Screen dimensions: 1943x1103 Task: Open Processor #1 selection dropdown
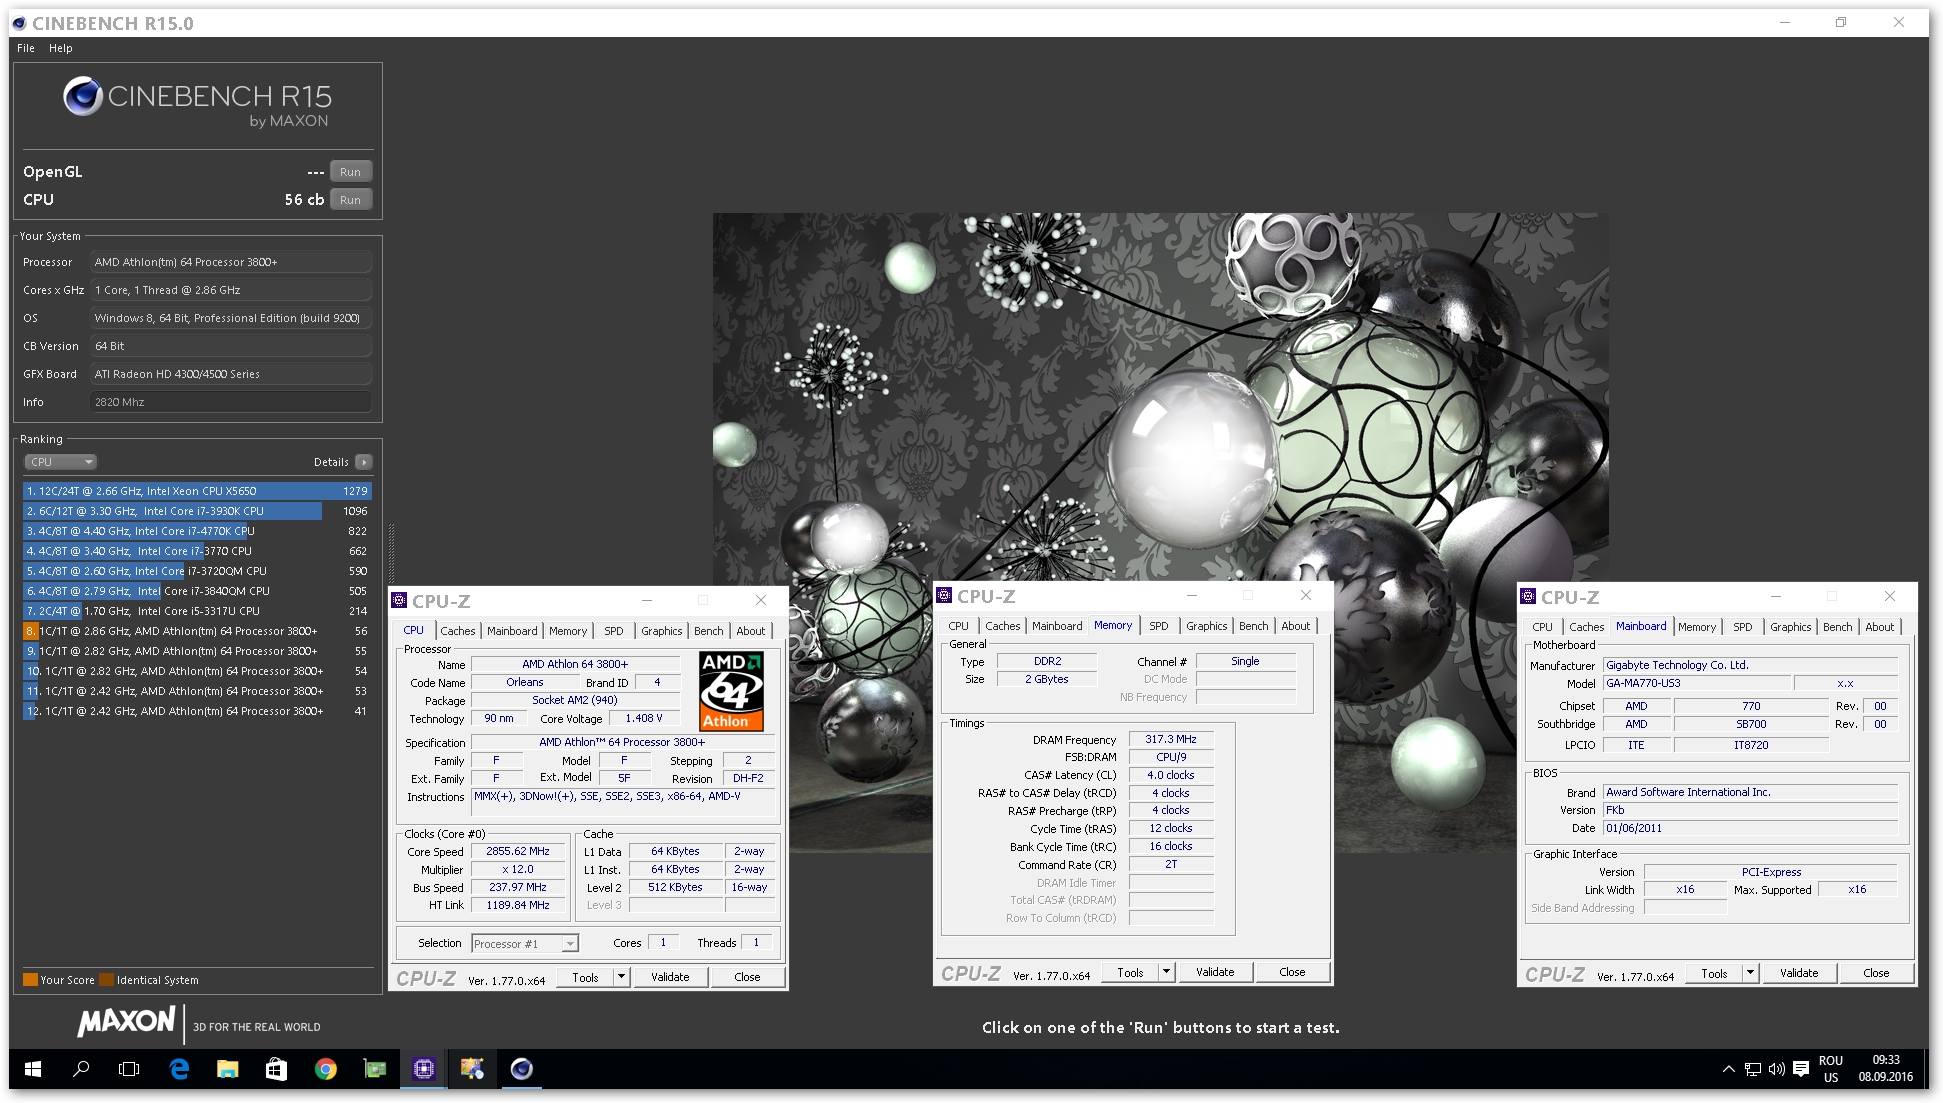pos(525,943)
